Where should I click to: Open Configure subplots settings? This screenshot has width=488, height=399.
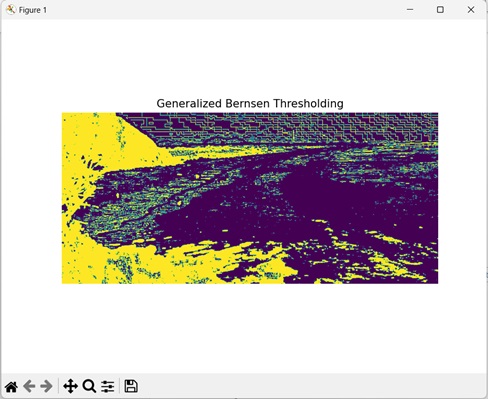108,387
